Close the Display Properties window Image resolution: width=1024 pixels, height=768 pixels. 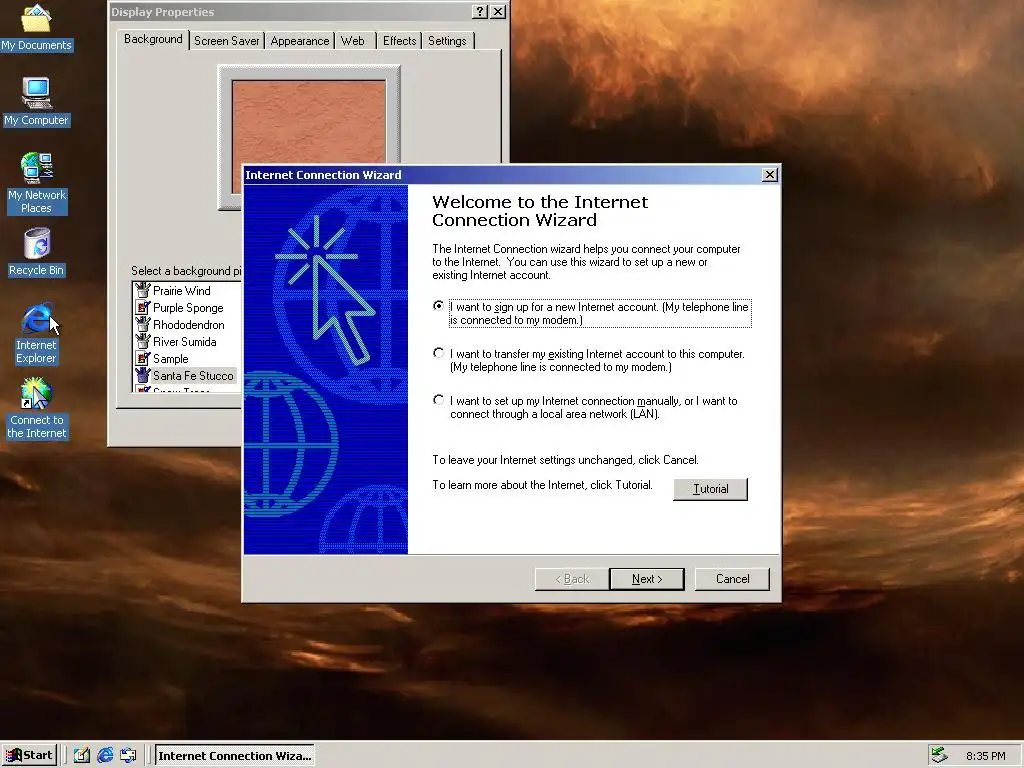pos(498,12)
